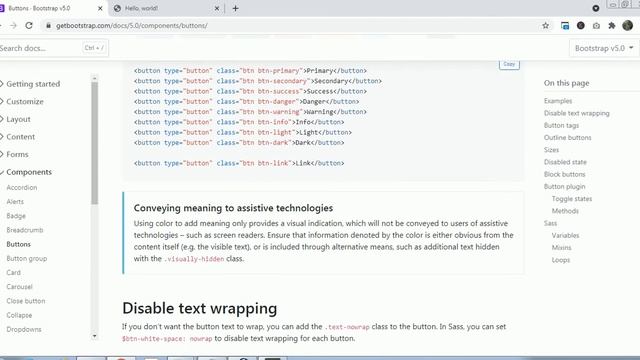Open the Card docs page
Screen dimensions: 640x360
coord(13,272)
